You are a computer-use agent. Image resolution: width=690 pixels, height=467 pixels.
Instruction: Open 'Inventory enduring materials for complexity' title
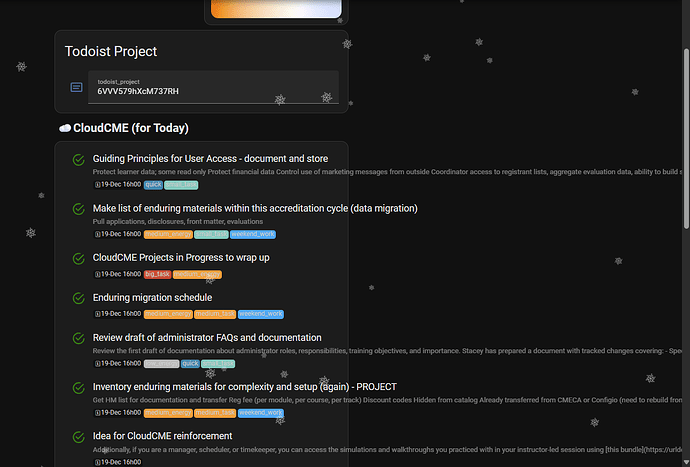click(x=245, y=386)
